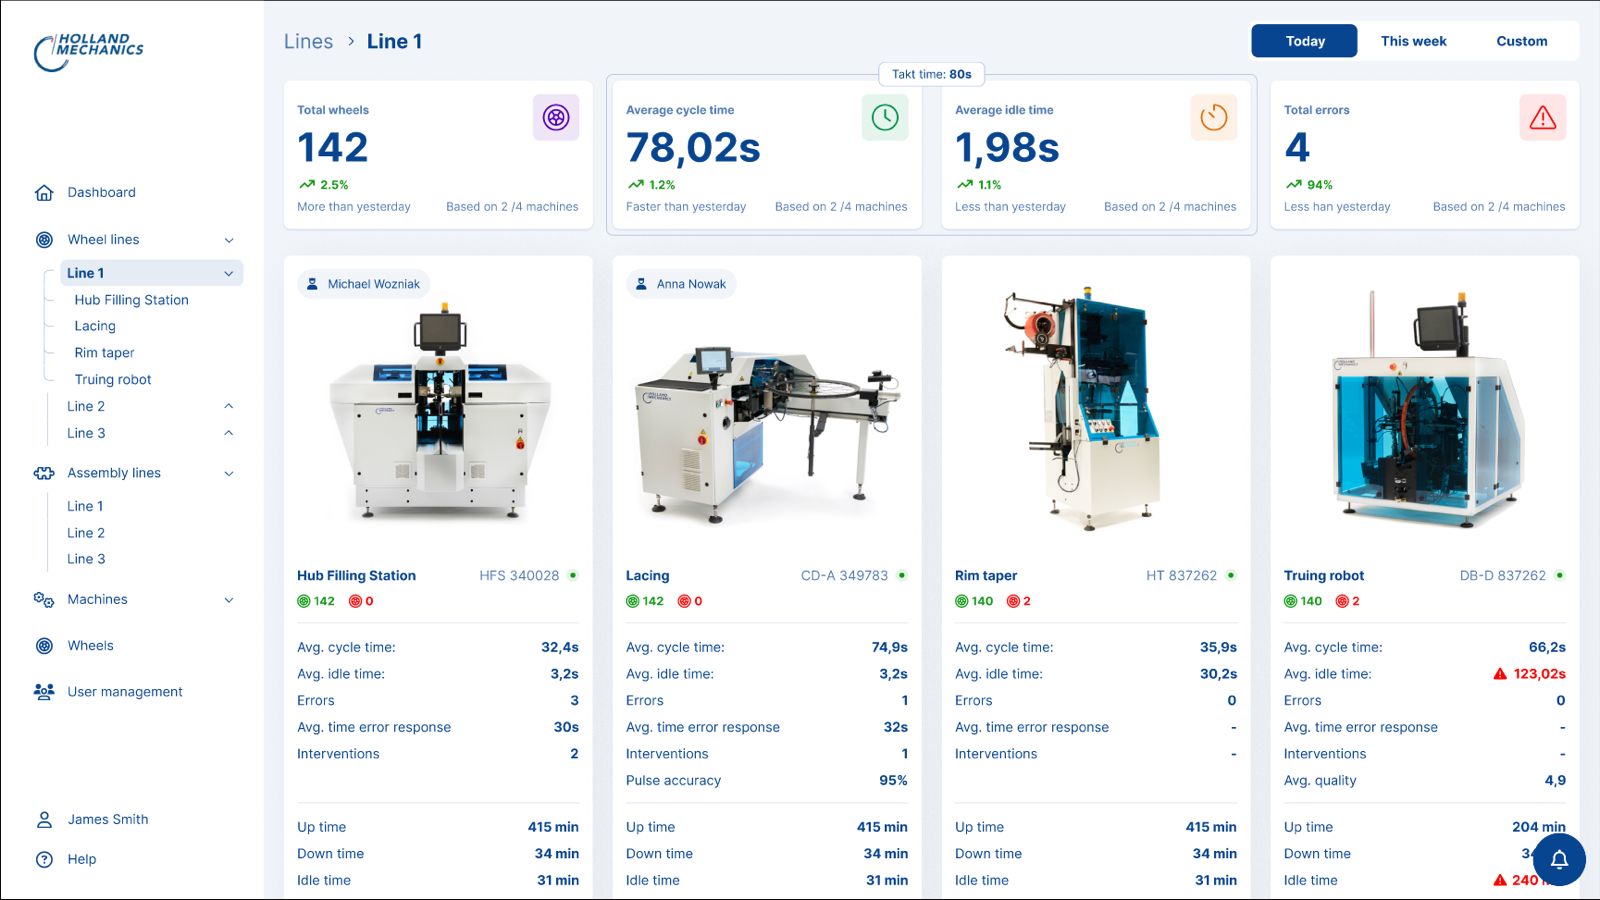Click the Help question mark icon
Image resolution: width=1600 pixels, height=900 pixels.
(44, 859)
